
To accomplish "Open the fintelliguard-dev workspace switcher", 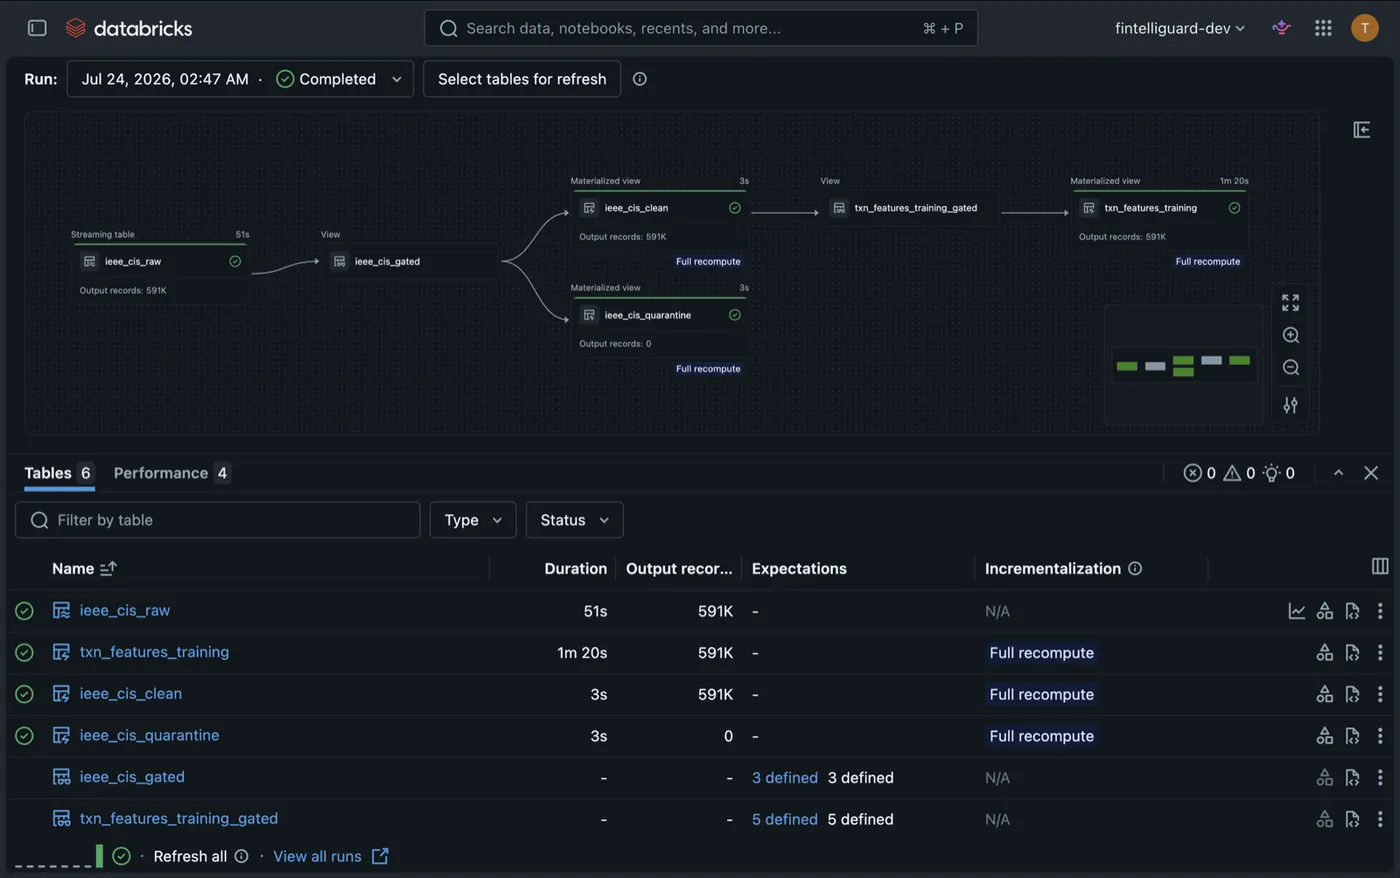I will tap(1180, 28).
